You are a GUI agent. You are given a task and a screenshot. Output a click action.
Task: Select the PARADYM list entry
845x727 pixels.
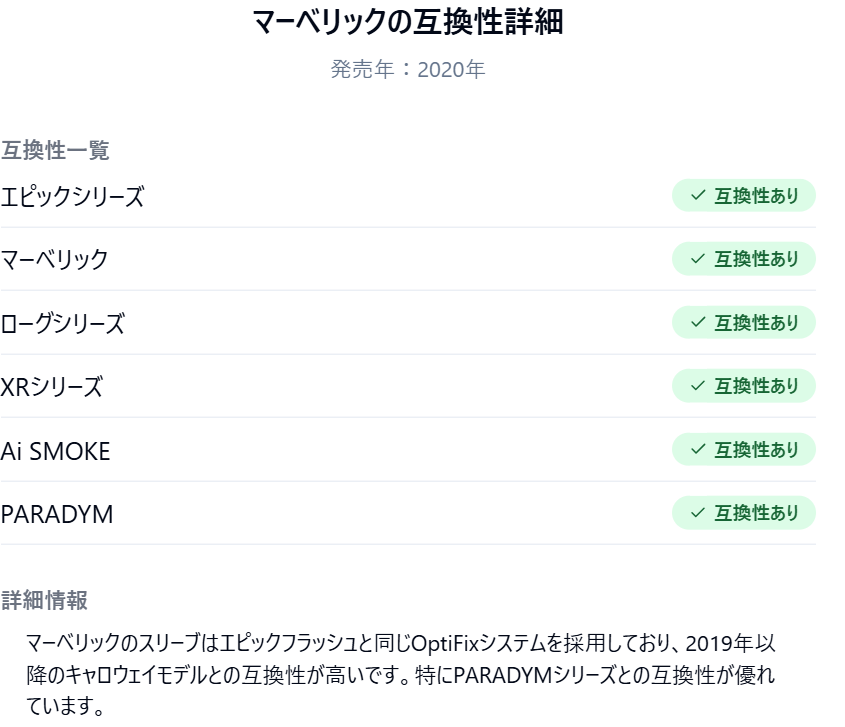57,514
